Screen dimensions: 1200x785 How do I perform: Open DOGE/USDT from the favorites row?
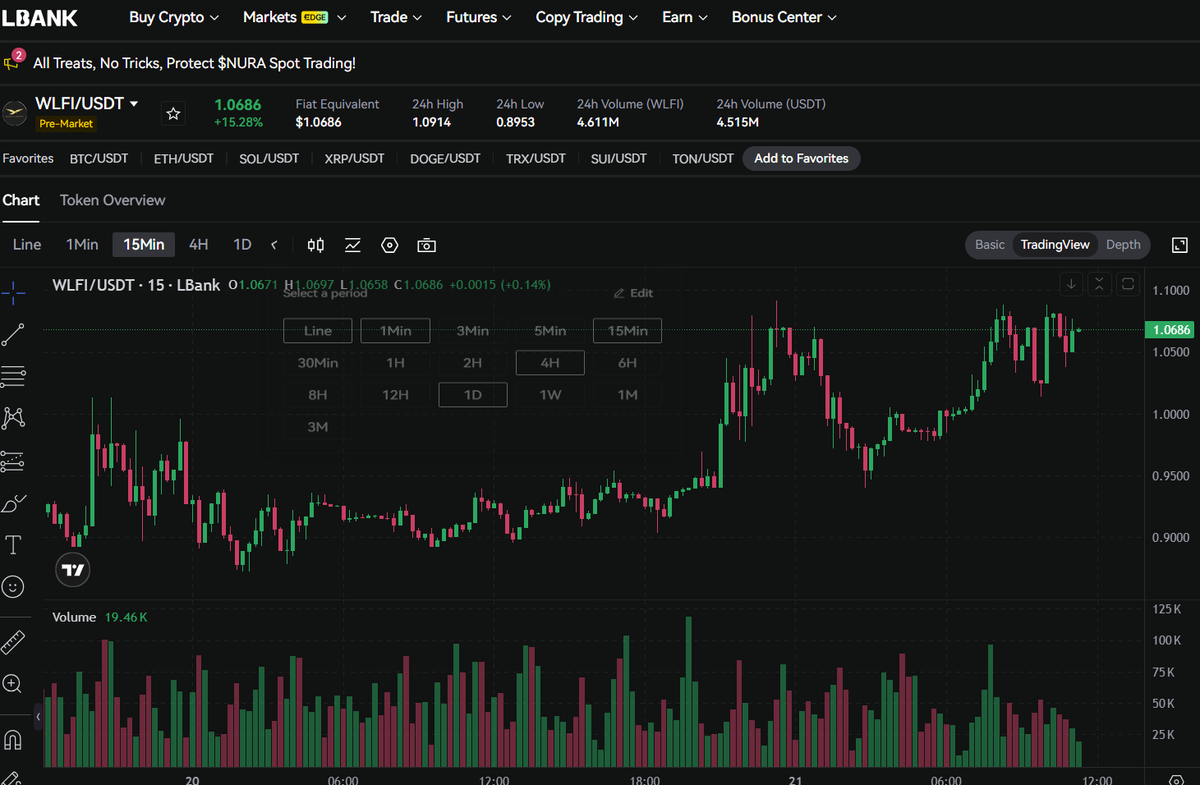445,158
